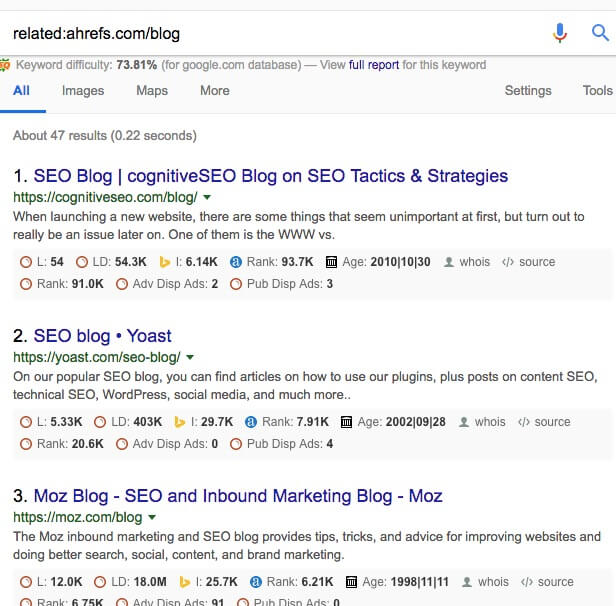Image resolution: width=616 pixels, height=606 pixels.
Task: Switch to the Images tab
Action: click(83, 91)
